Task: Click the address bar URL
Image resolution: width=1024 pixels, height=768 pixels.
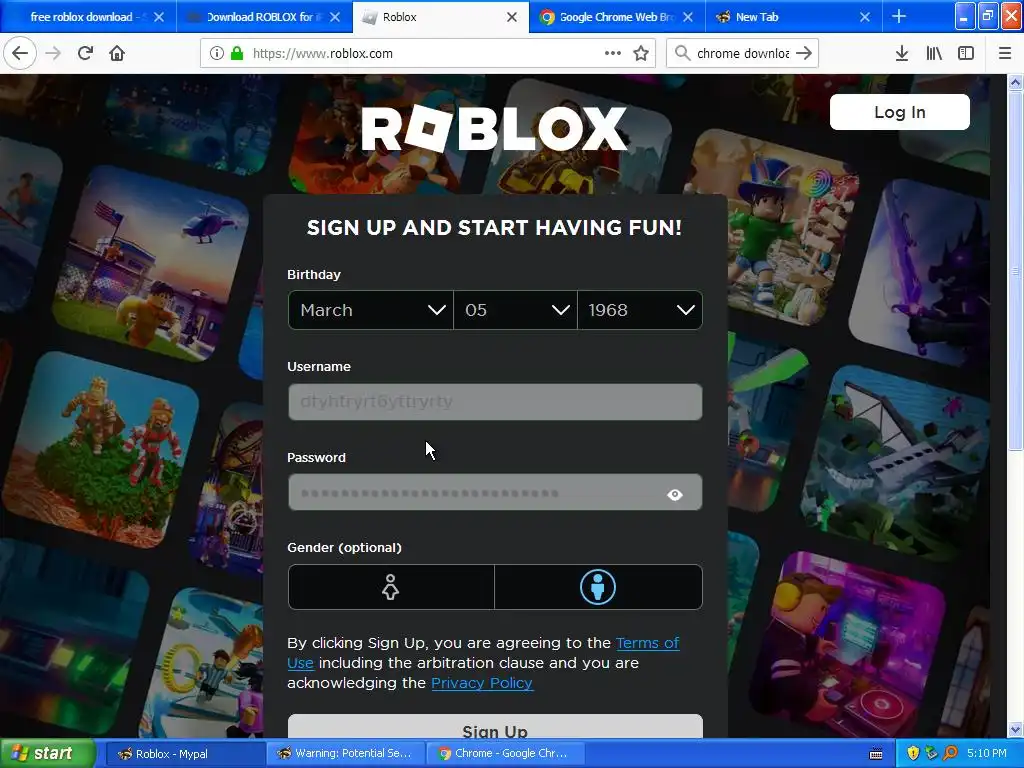Action: pyautogui.click(x=323, y=53)
